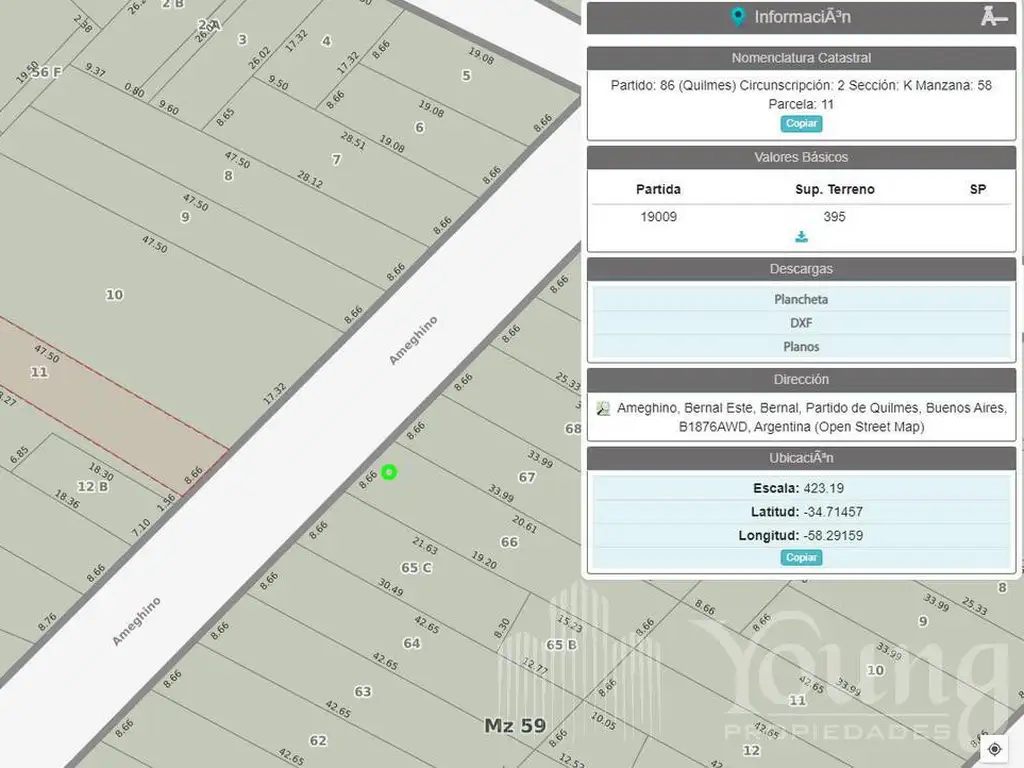
Task: Select parcel 10 on the map
Action: (114, 294)
